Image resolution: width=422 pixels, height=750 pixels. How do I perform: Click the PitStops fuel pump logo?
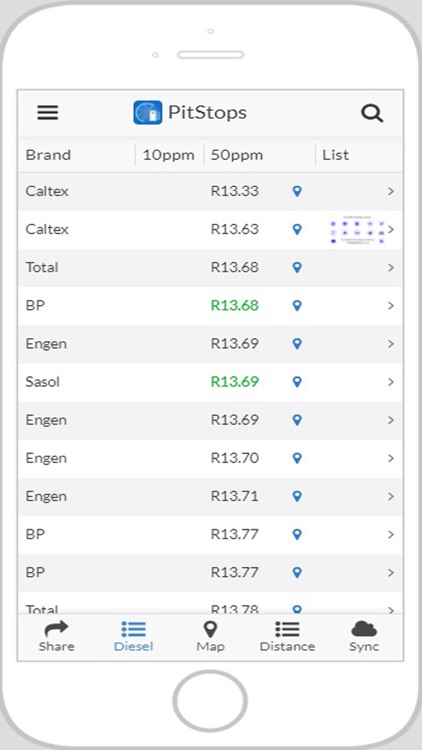click(x=147, y=113)
